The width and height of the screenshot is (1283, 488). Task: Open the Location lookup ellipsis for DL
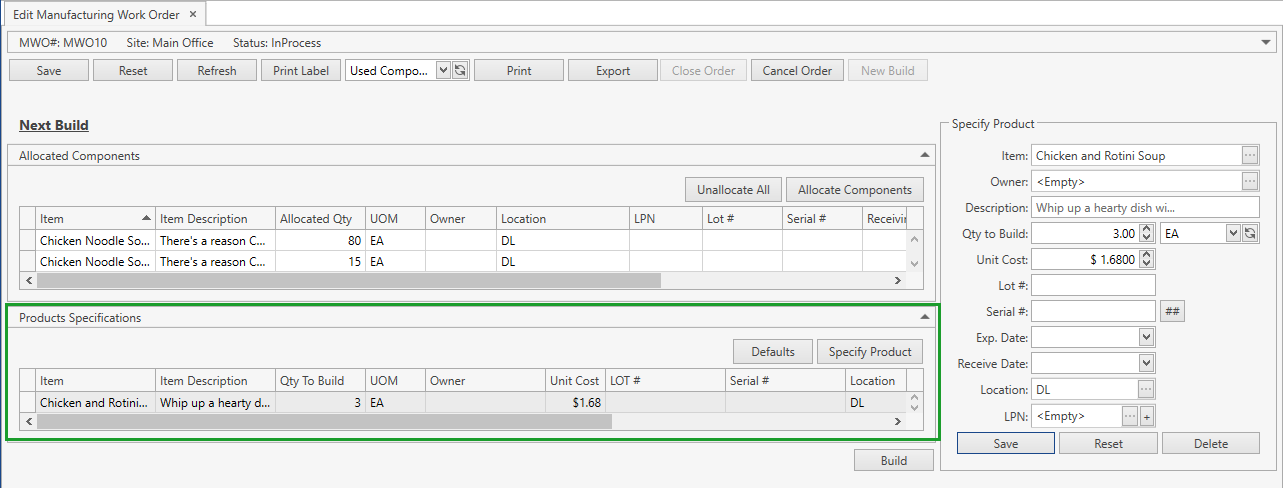(x=1146, y=390)
